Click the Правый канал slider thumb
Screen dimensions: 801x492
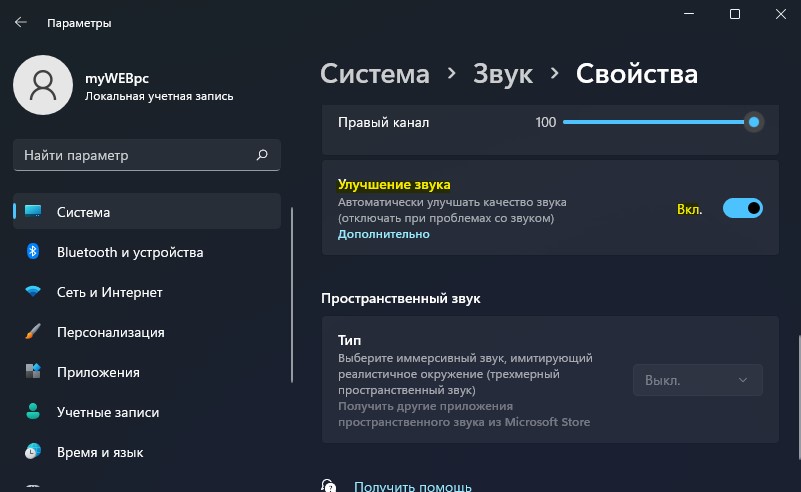753,122
